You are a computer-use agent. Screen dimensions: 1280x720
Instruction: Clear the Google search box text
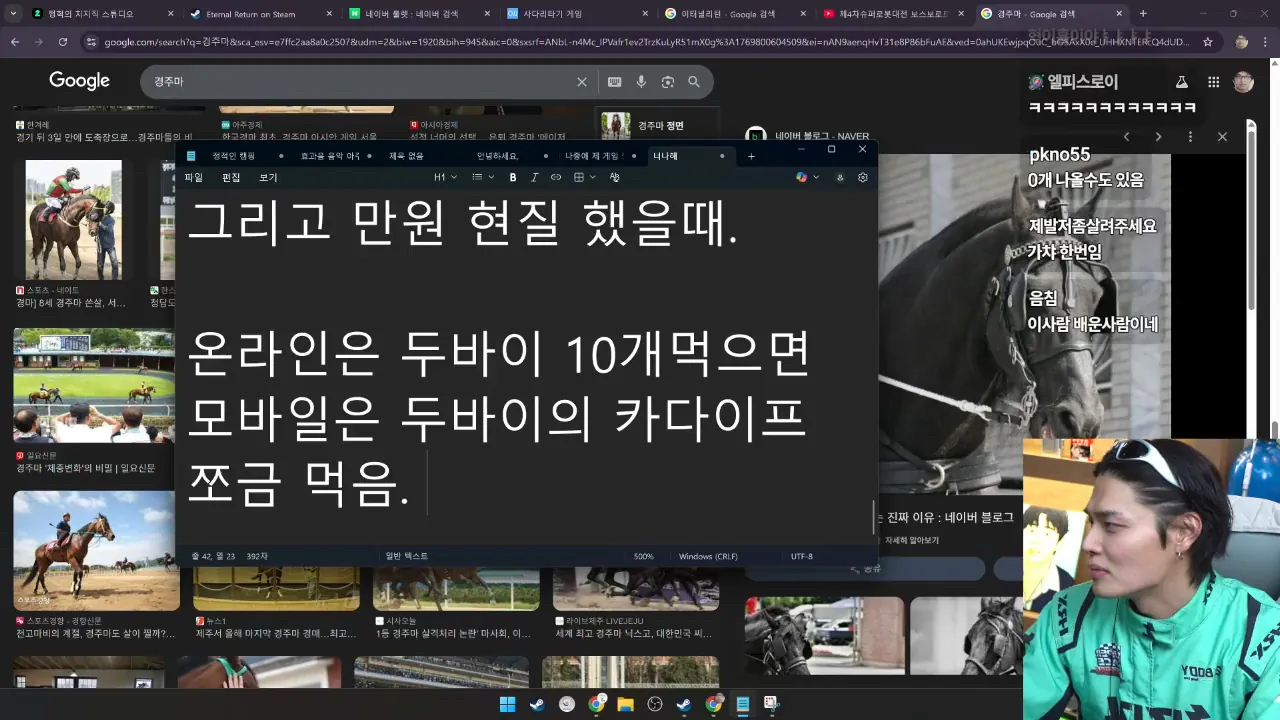582,82
